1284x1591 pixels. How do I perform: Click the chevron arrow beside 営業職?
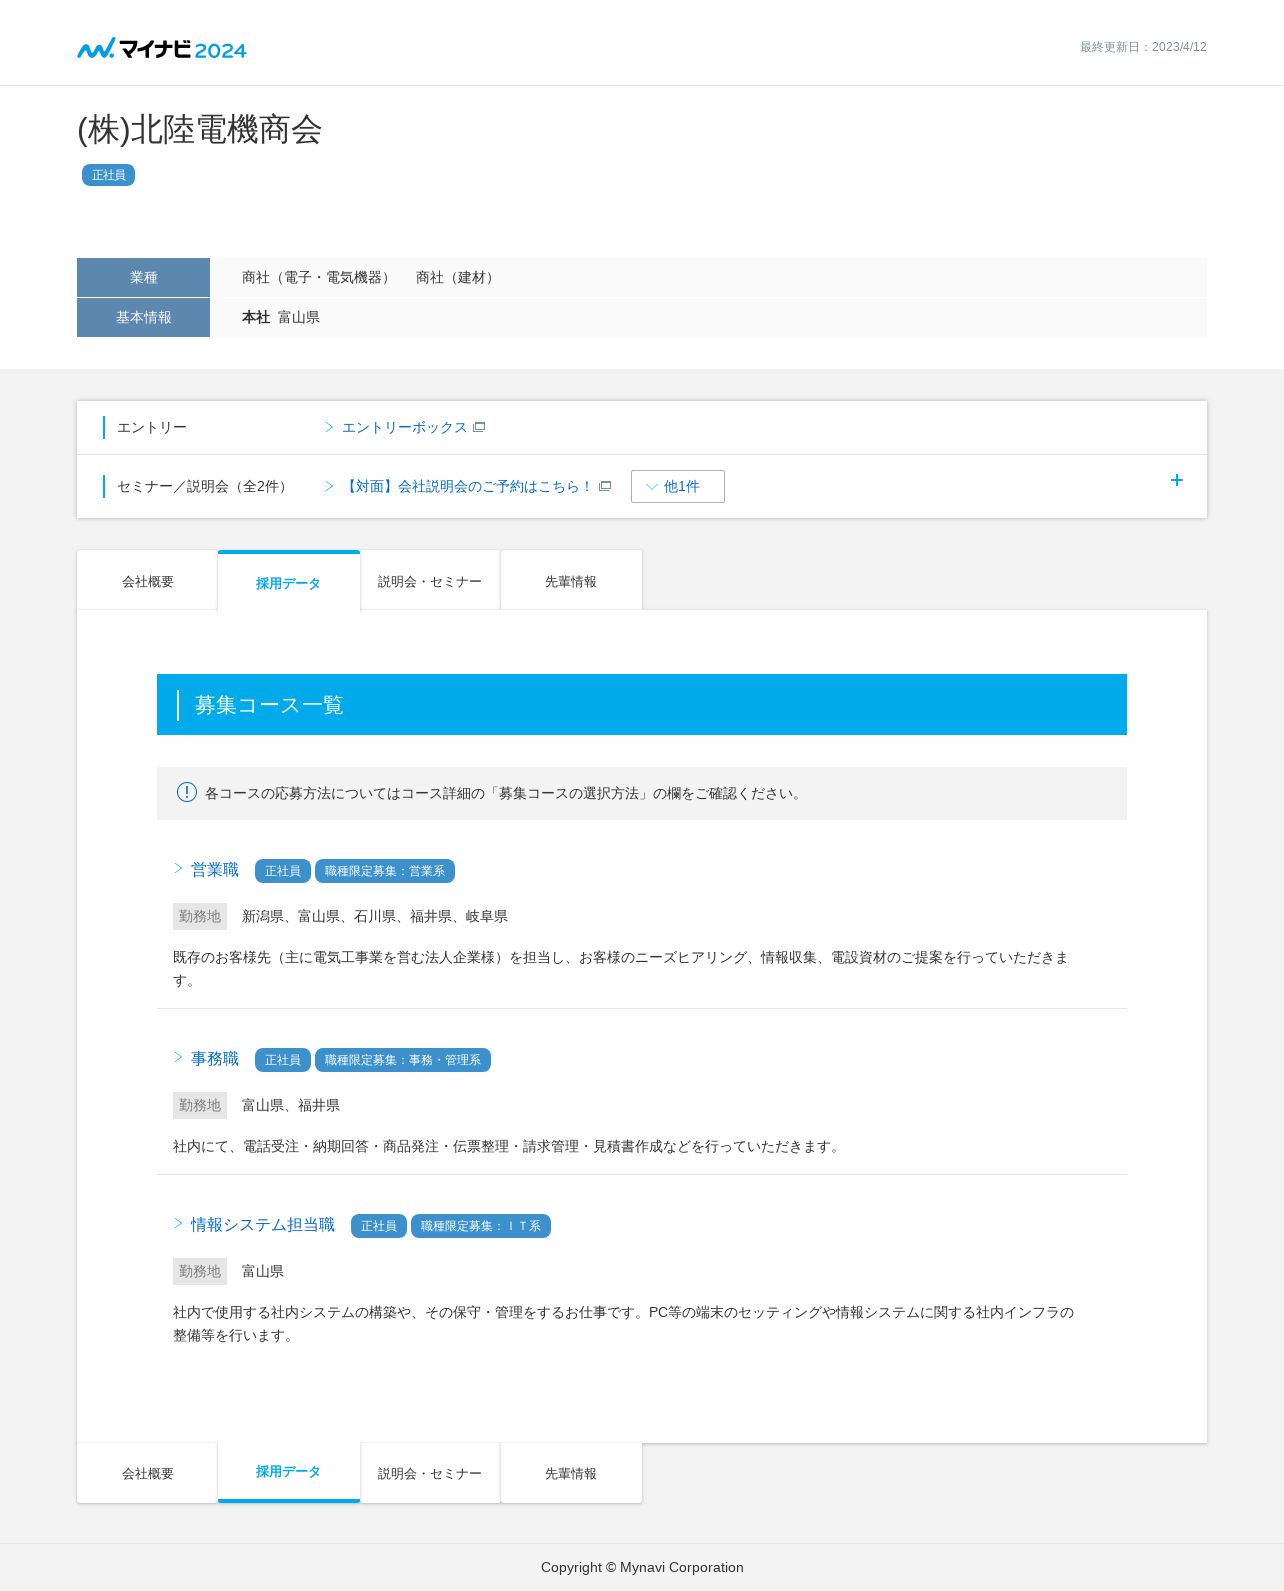tap(179, 868)
